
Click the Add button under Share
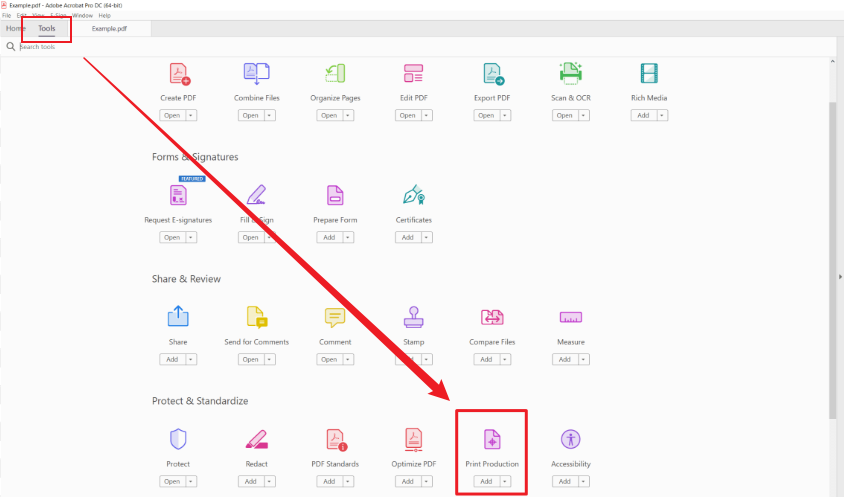(x=172, y=359)
